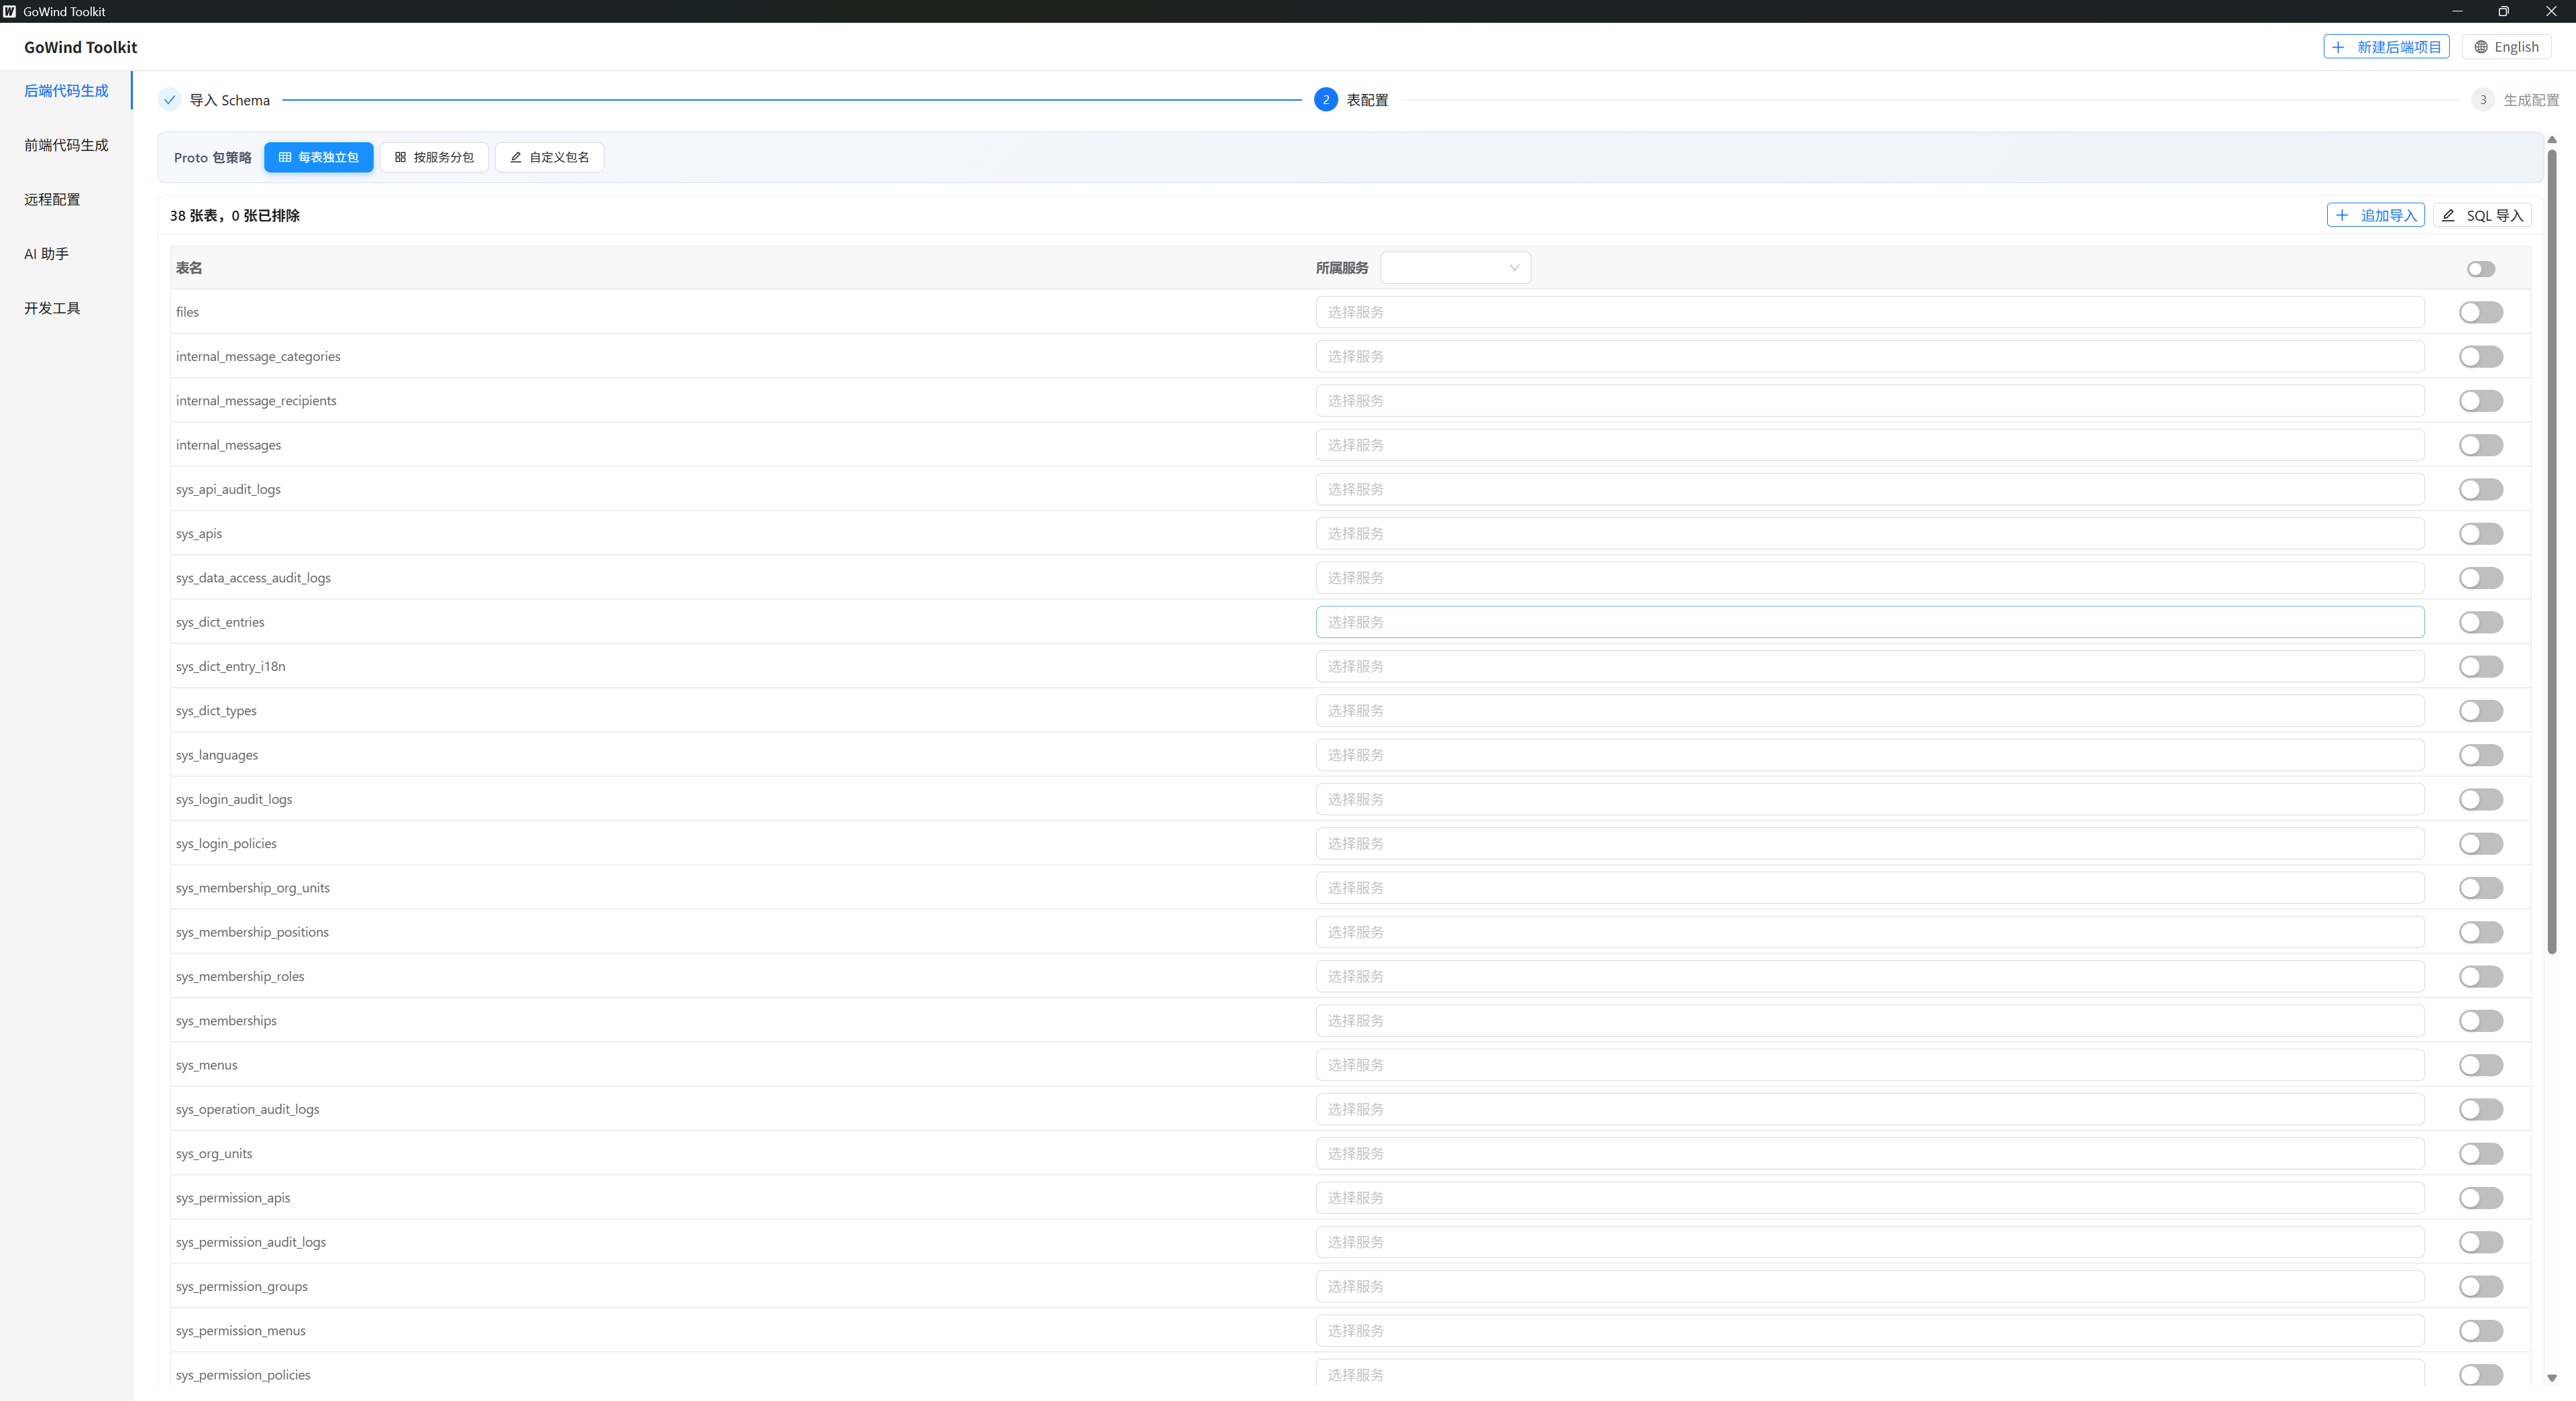Toggle the header switch for all tables

[x=2481, y=269]
